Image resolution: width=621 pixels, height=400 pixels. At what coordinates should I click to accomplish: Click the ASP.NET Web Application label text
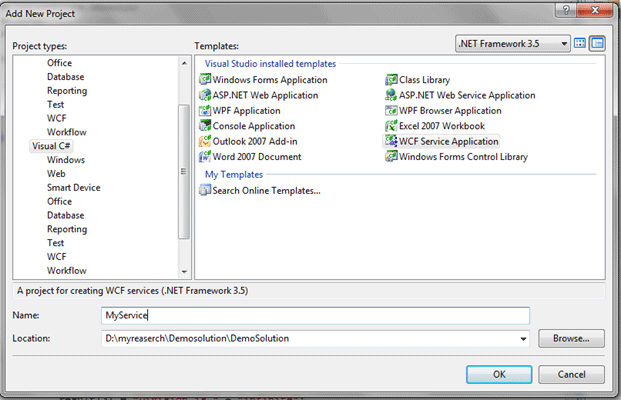(265, 95)
